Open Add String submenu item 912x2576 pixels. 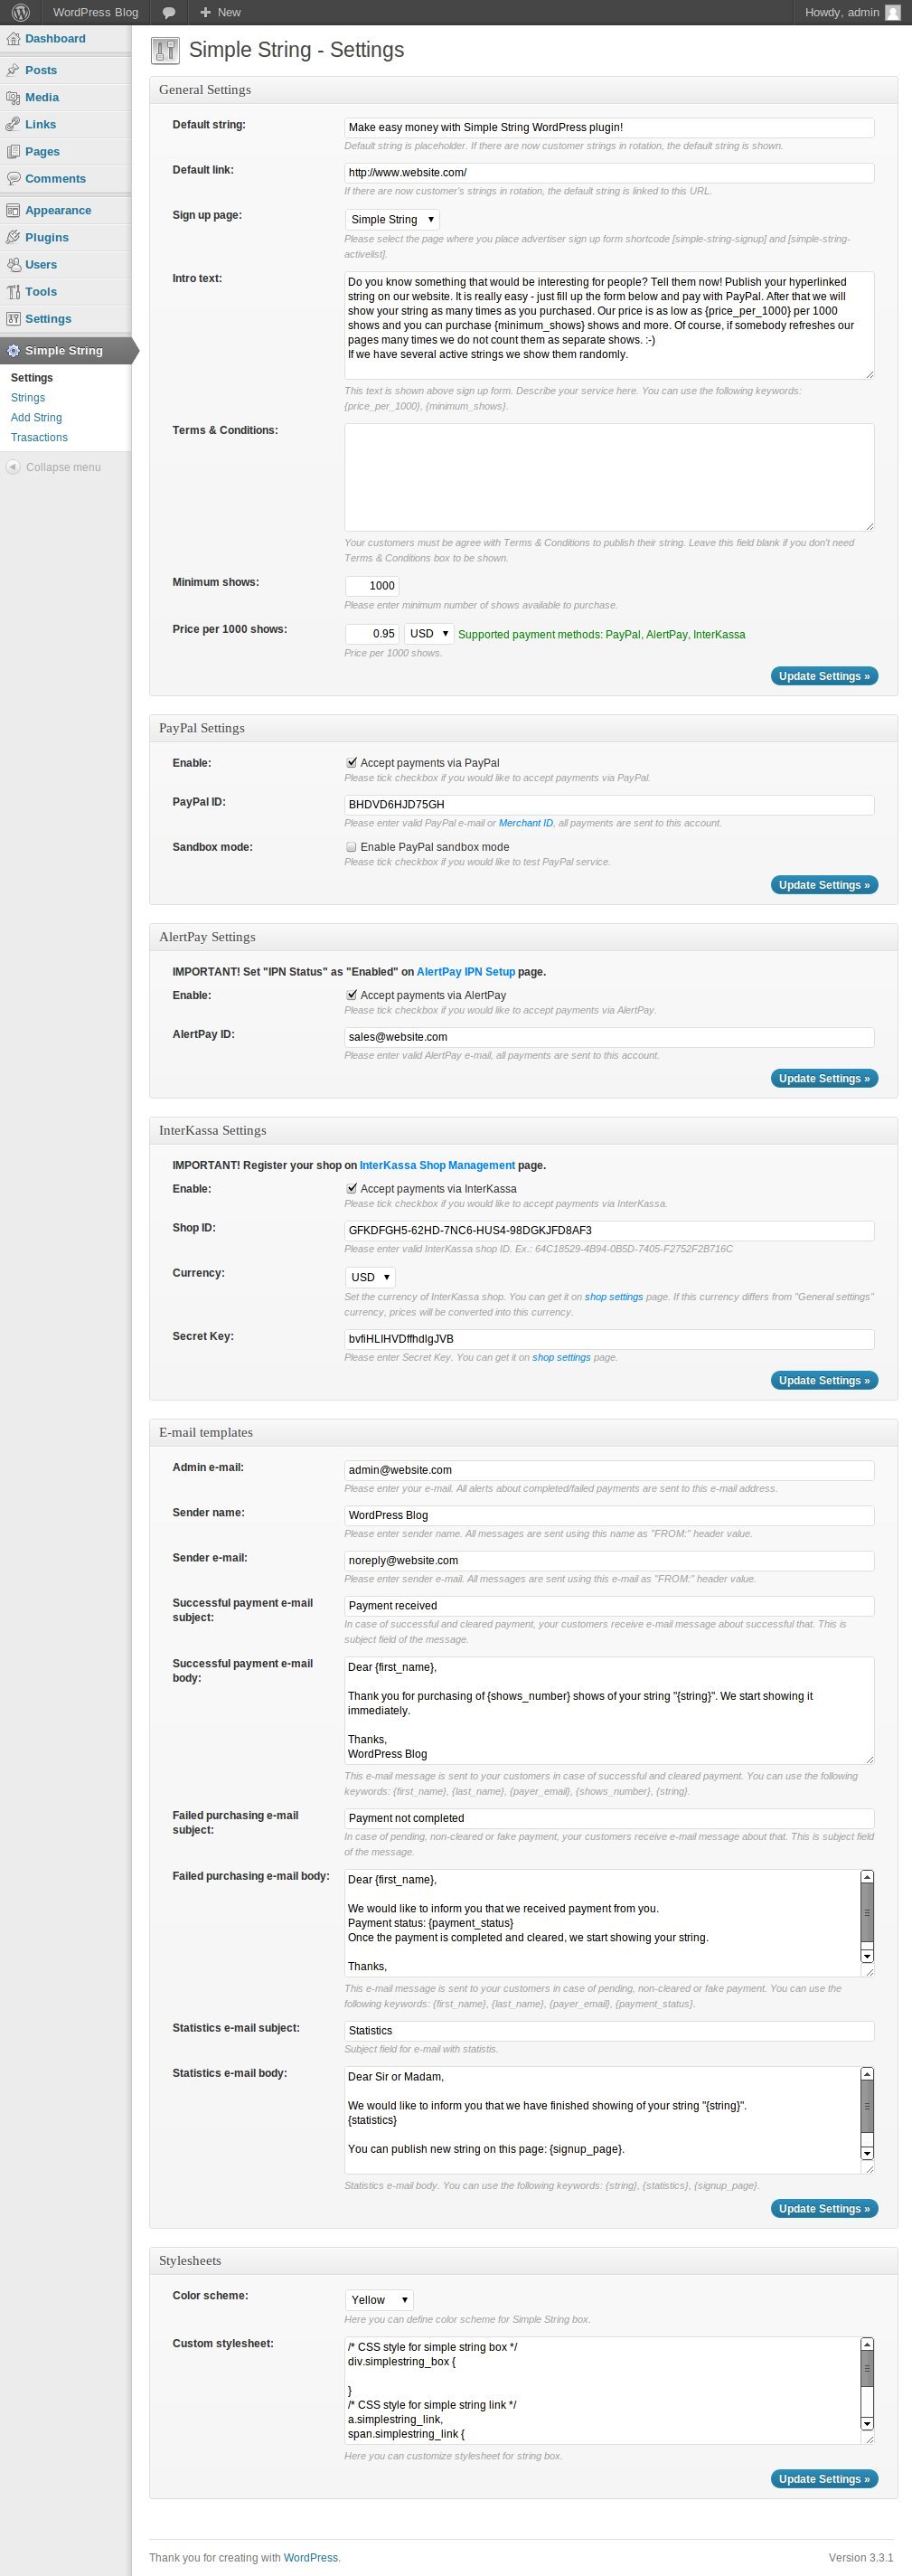tap(36, 418)
